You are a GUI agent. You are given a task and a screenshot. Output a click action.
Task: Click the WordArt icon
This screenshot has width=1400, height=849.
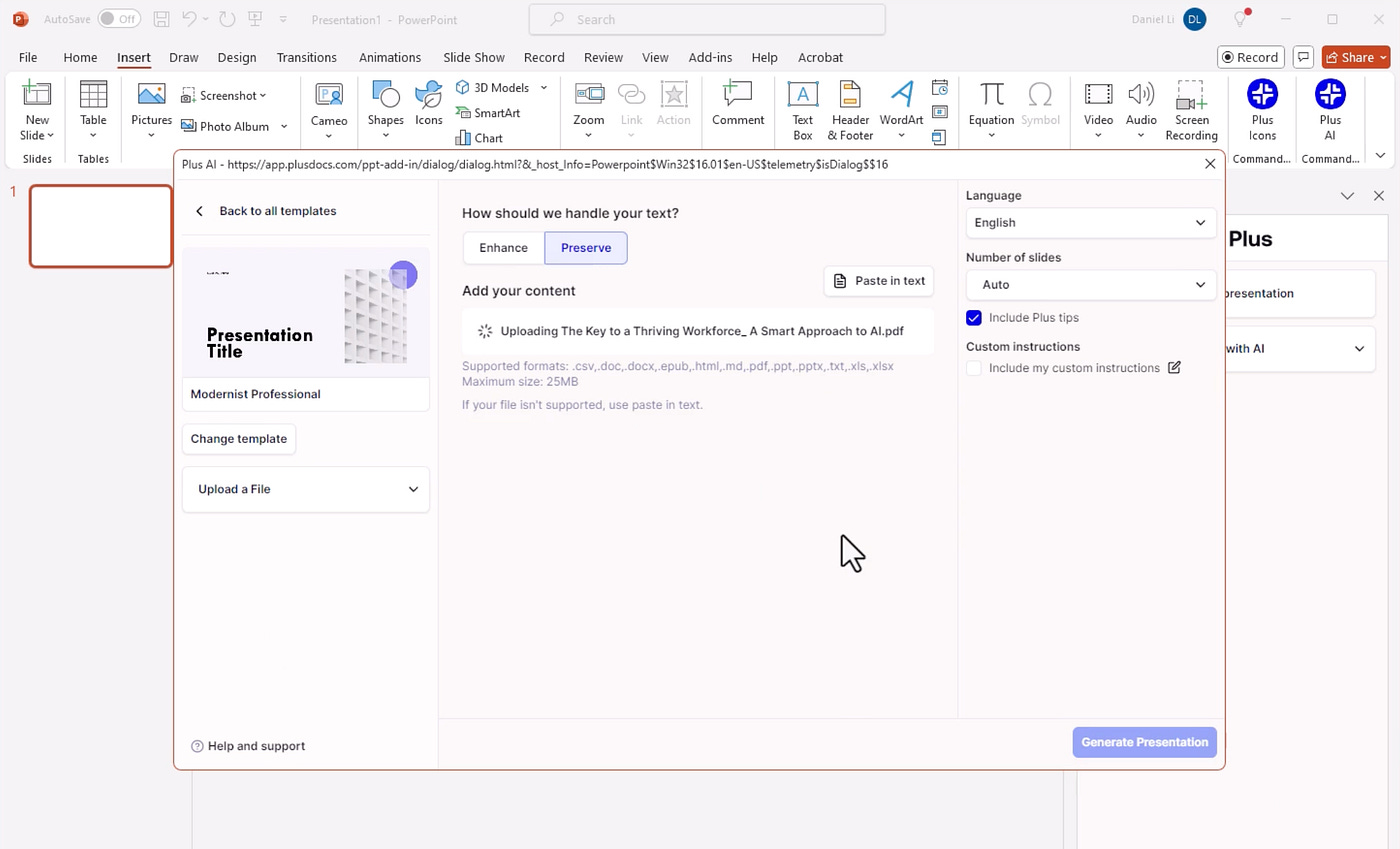coord(902,95)
